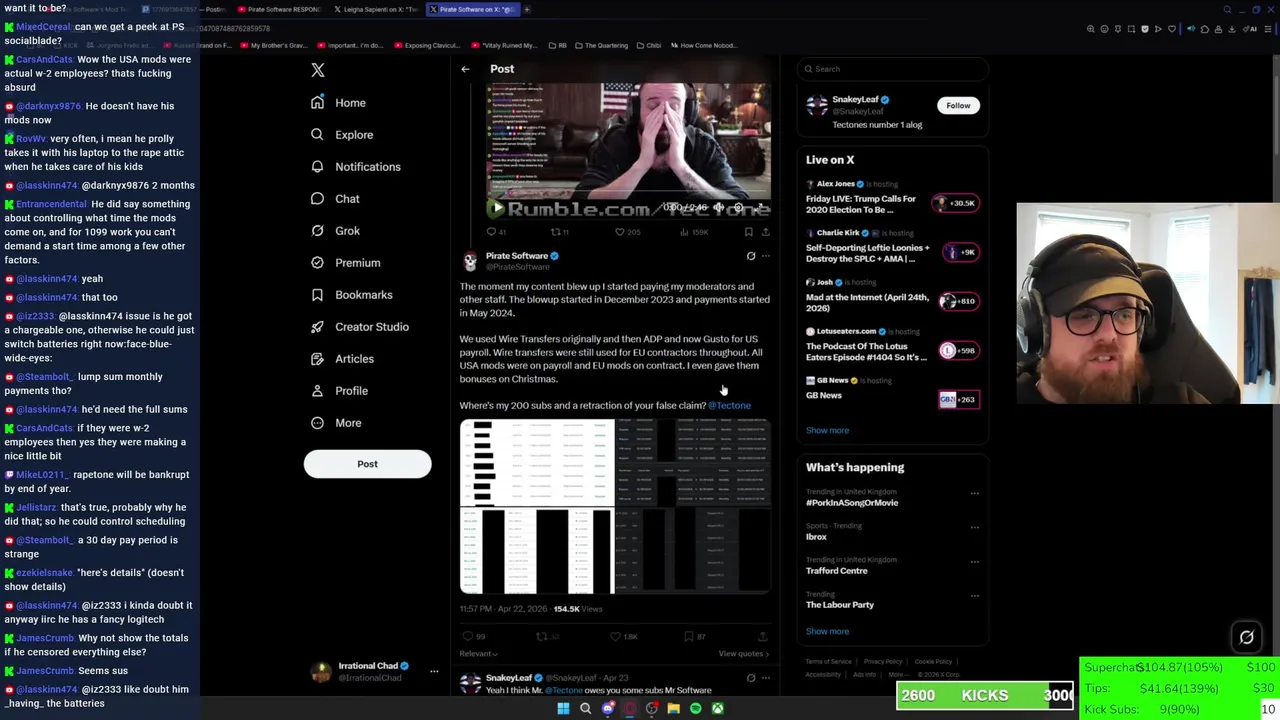Share the quoted video post
The height and width of the screenshot is (720, 1280).
(x=765, y=232)
